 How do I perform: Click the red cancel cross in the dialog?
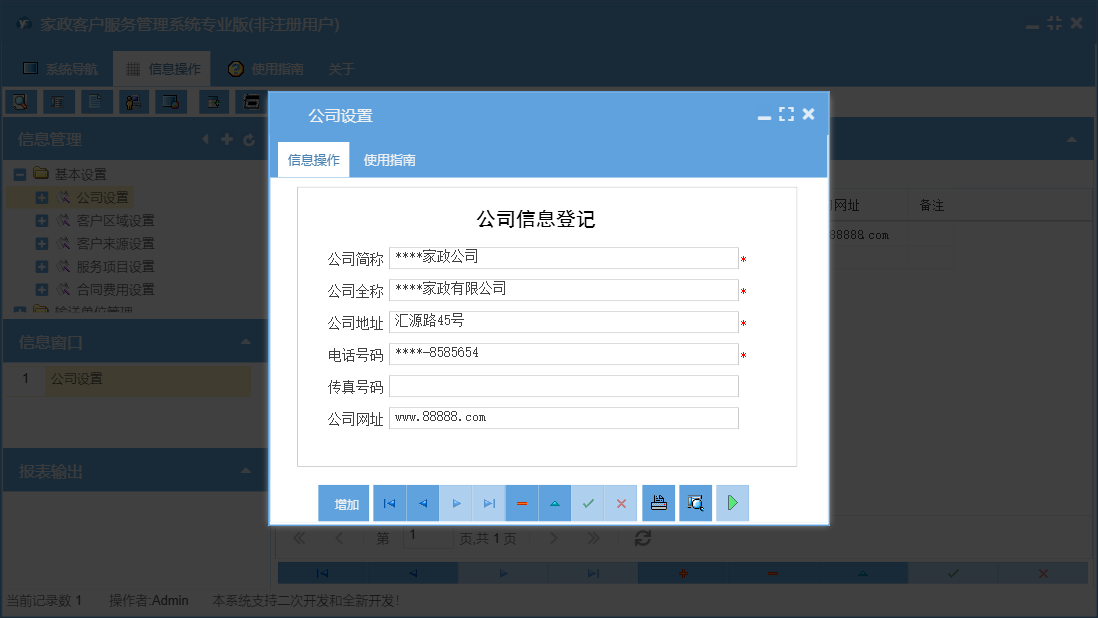[x=621, y=503]
